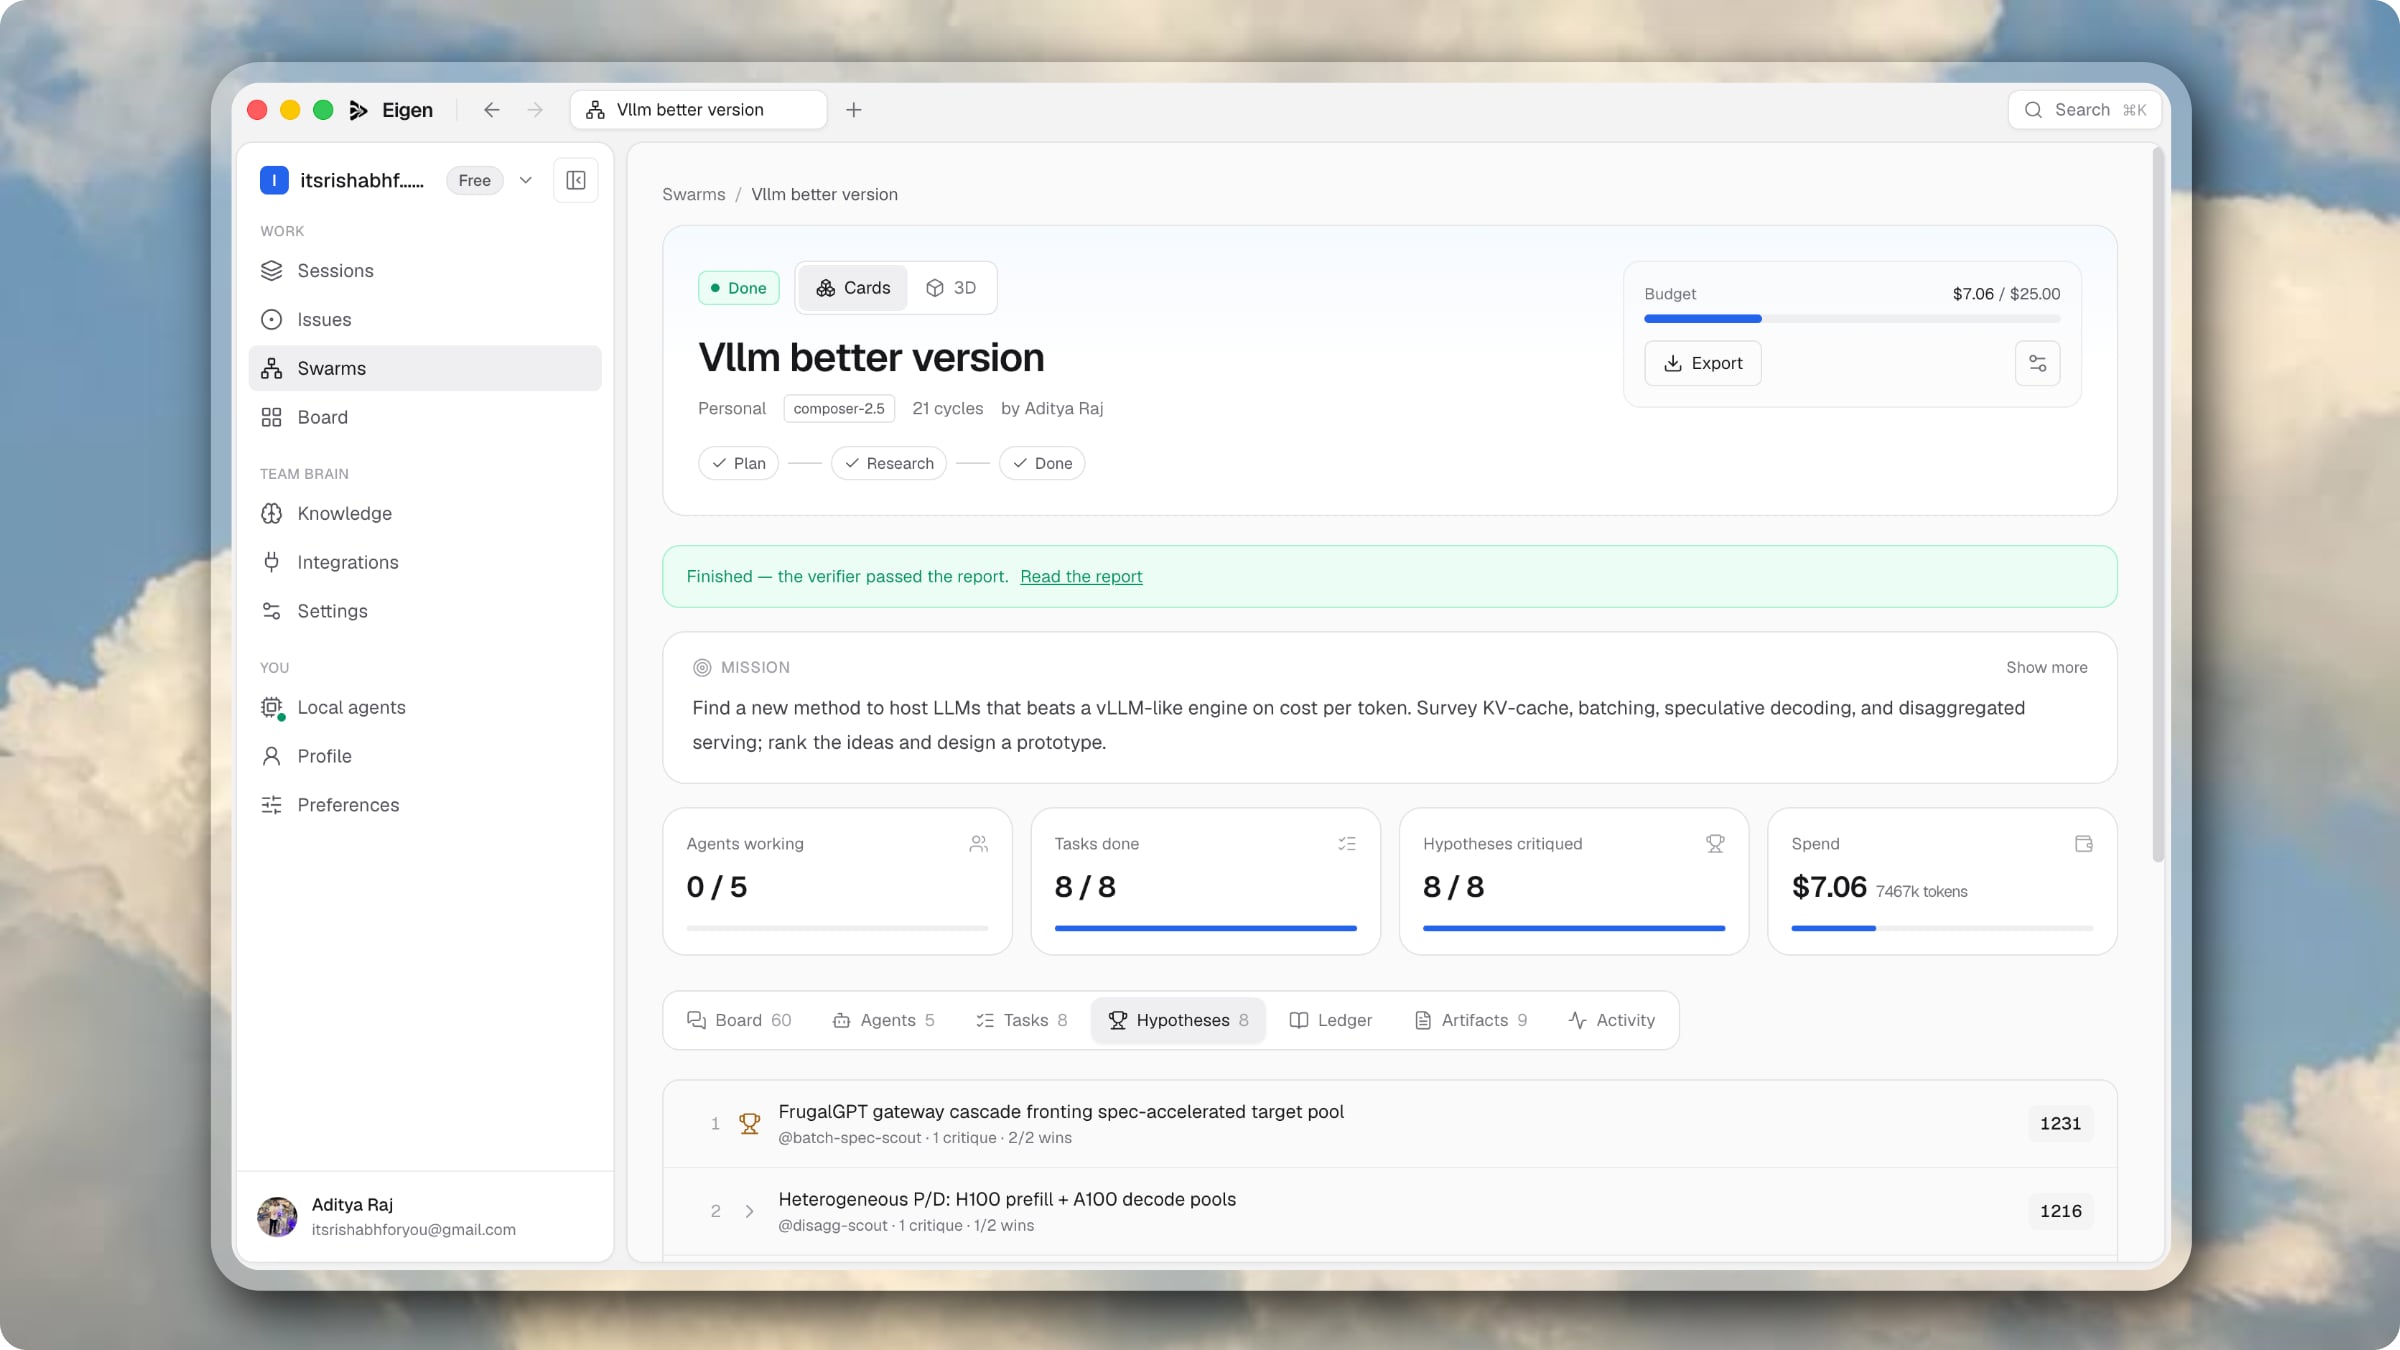Open Local agents in the sidebar

[x=425, y=707]
